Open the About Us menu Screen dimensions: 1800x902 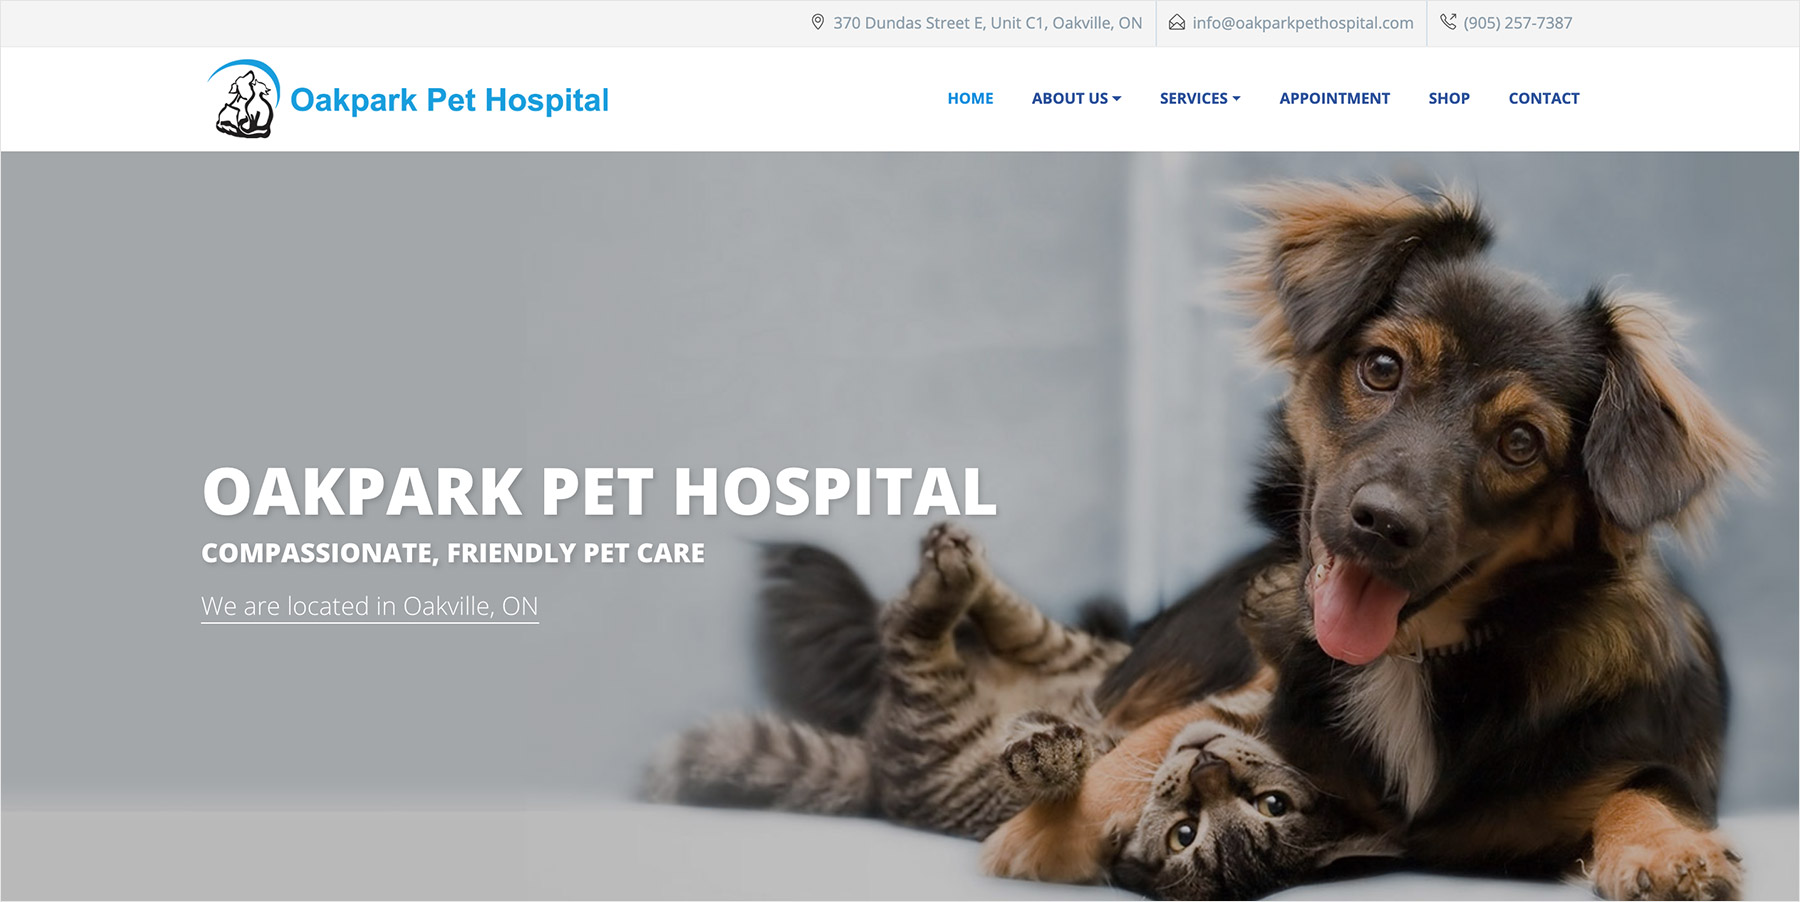pos(1076,98)
